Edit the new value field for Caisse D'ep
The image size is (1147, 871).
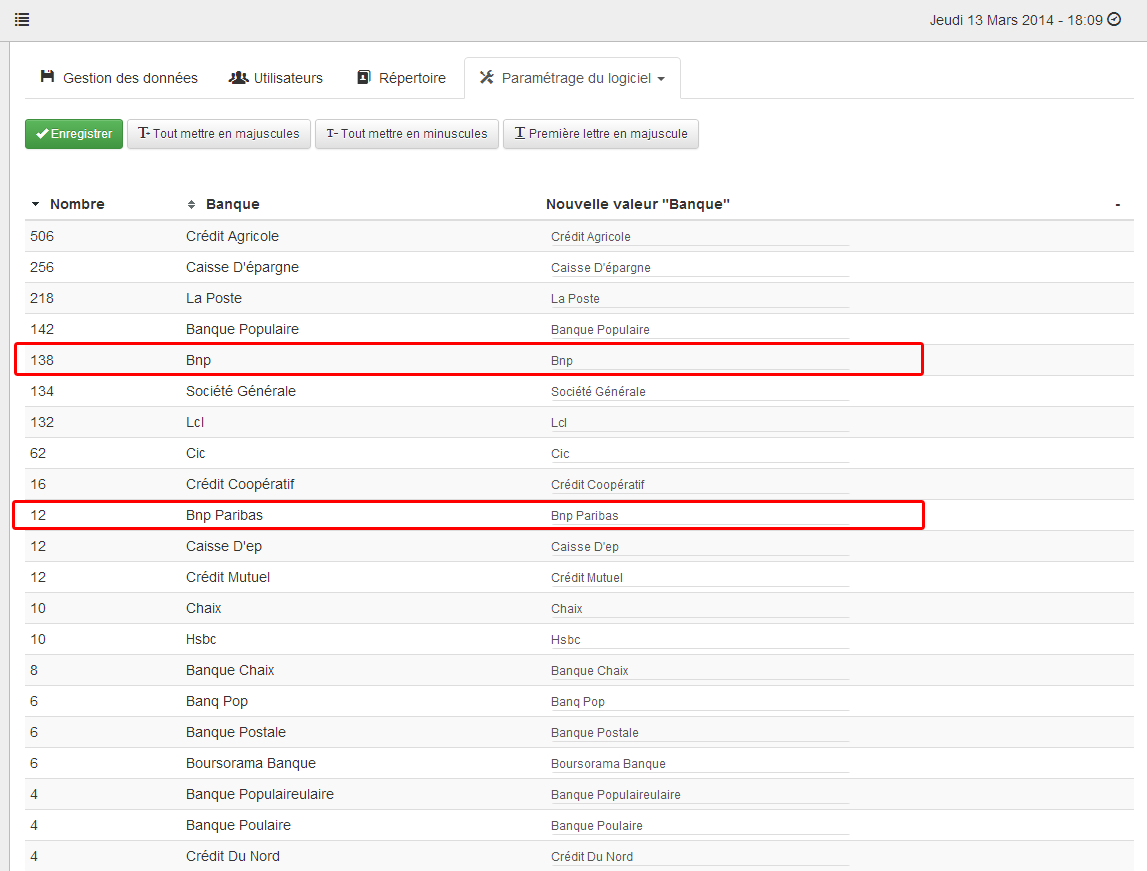(699, 546)
